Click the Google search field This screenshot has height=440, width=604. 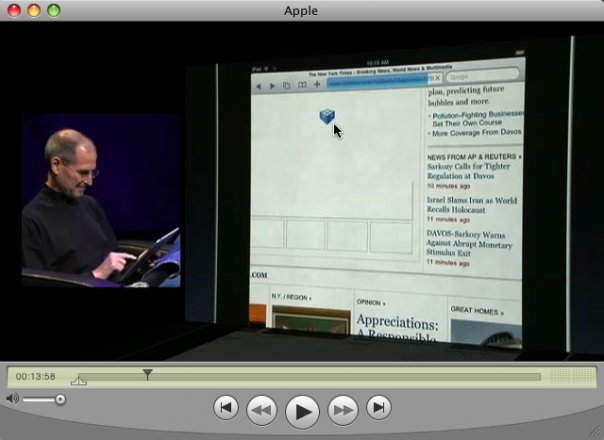pos(483,75)
